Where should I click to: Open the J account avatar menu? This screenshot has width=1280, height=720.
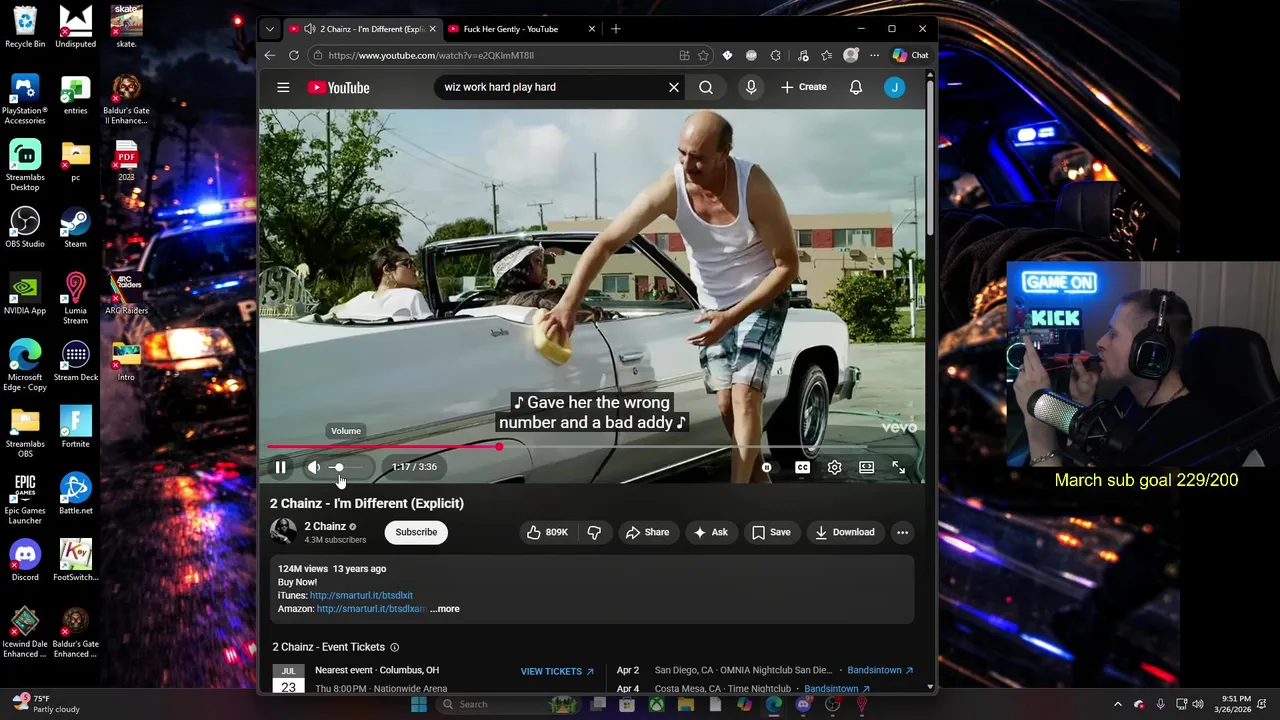895,87
